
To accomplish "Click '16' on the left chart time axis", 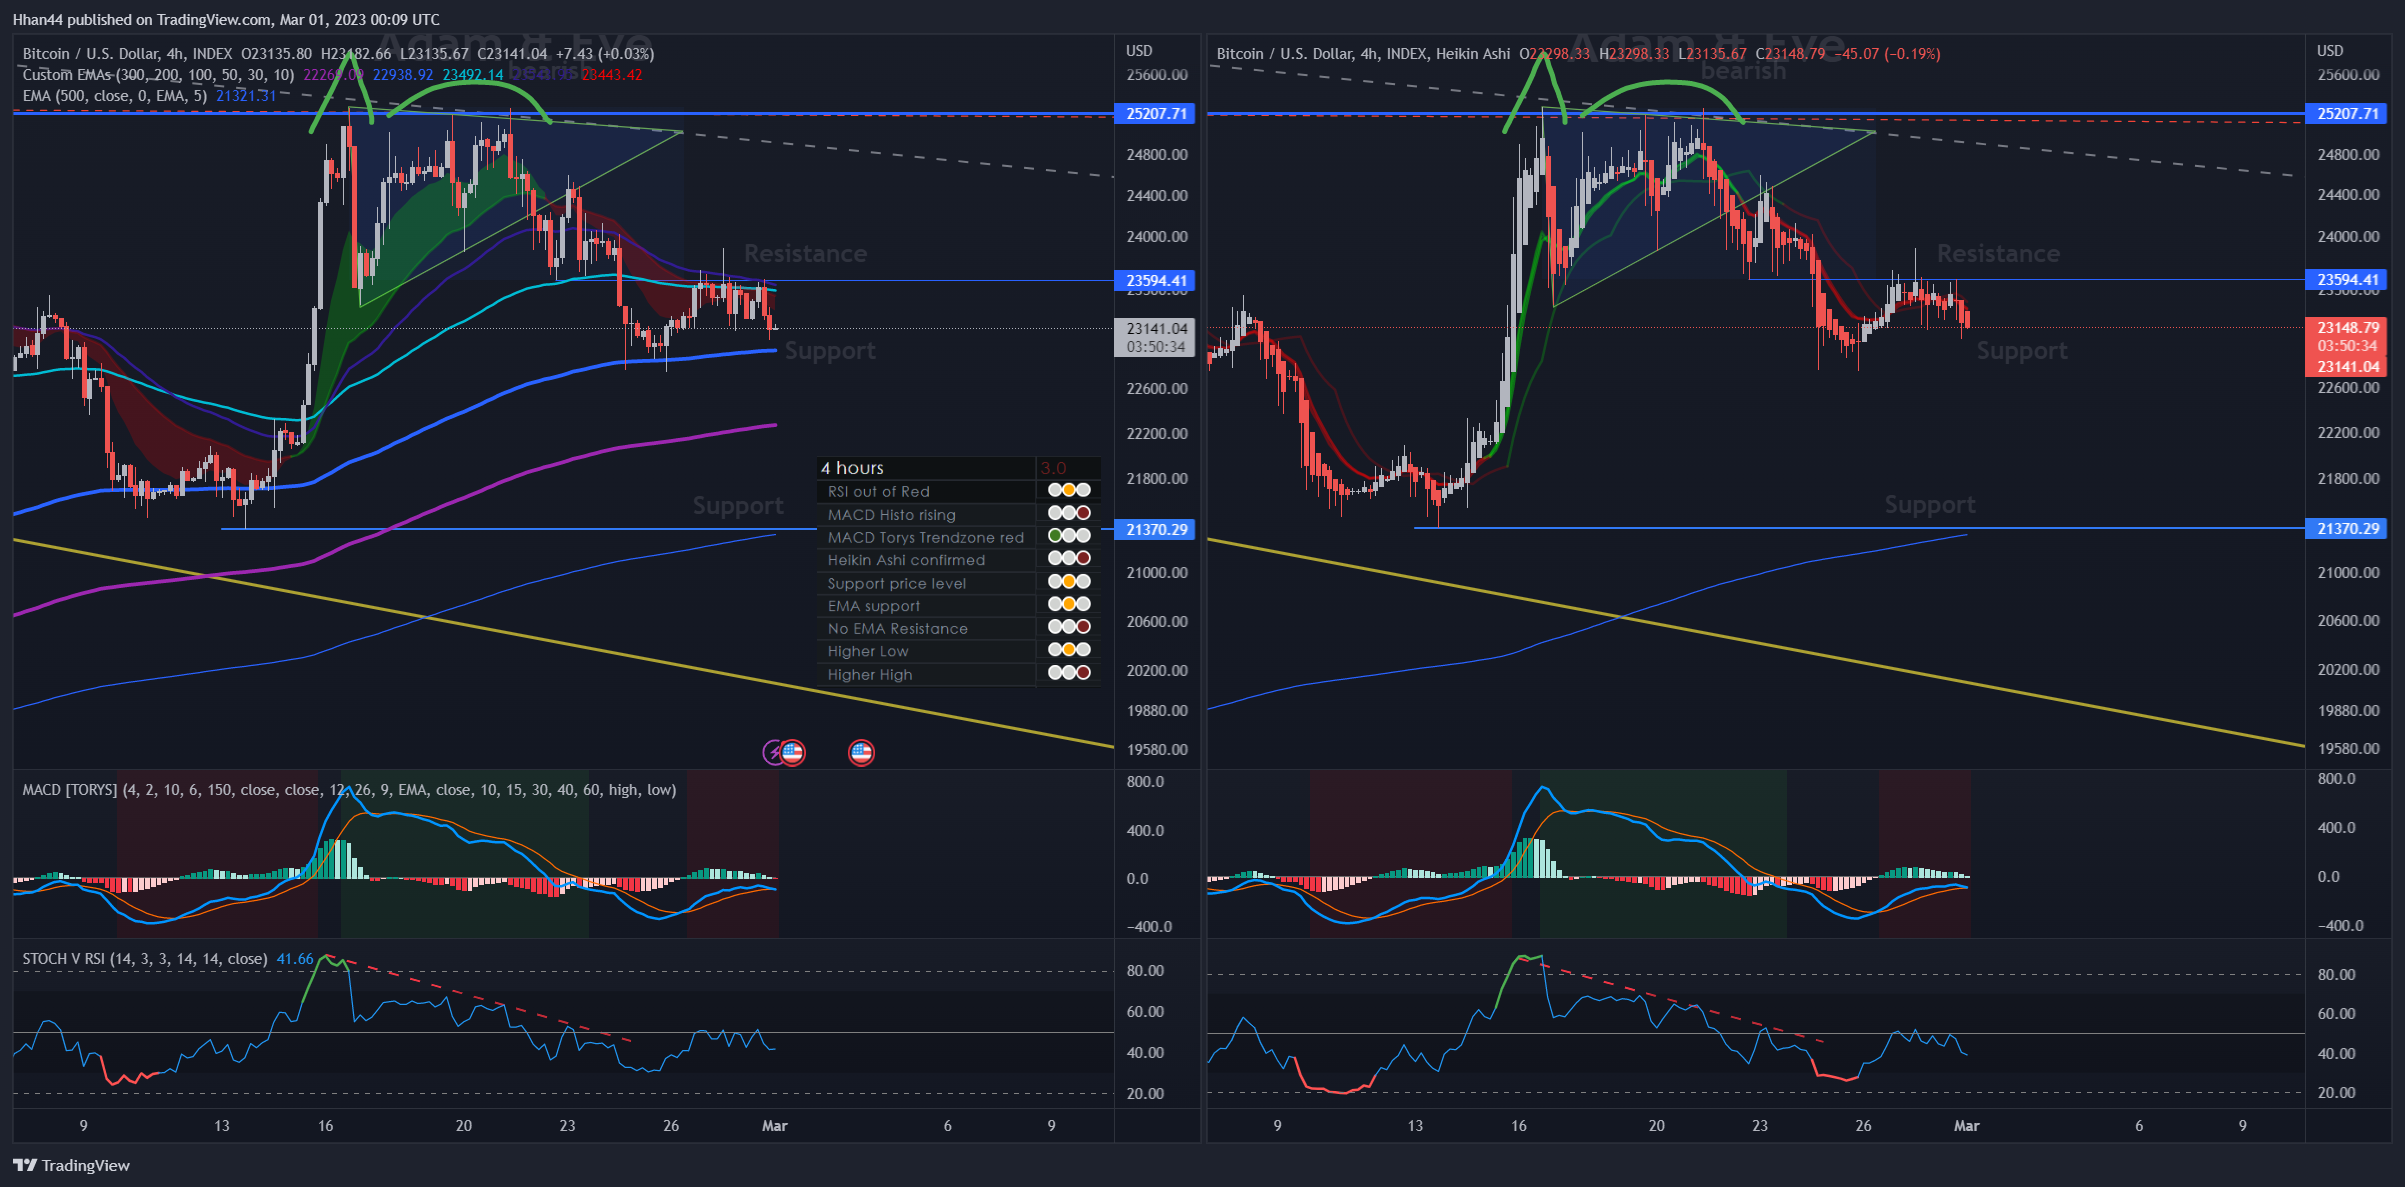I will pos(325,1125).
